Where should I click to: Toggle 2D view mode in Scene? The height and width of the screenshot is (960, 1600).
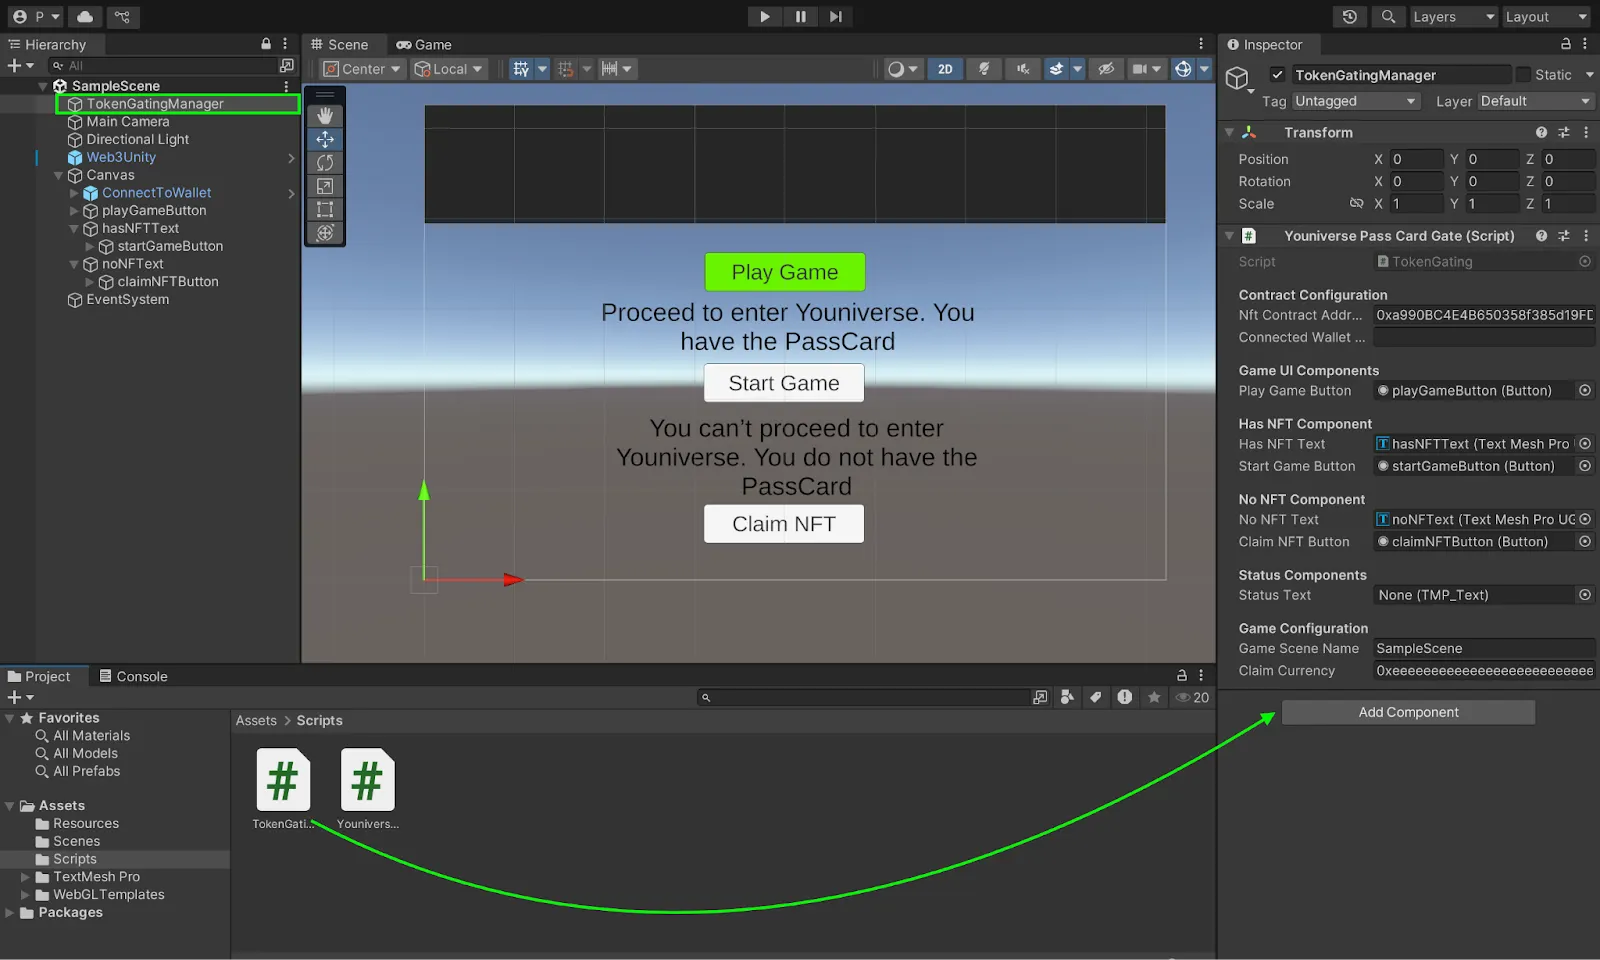[x=945, y=69]
